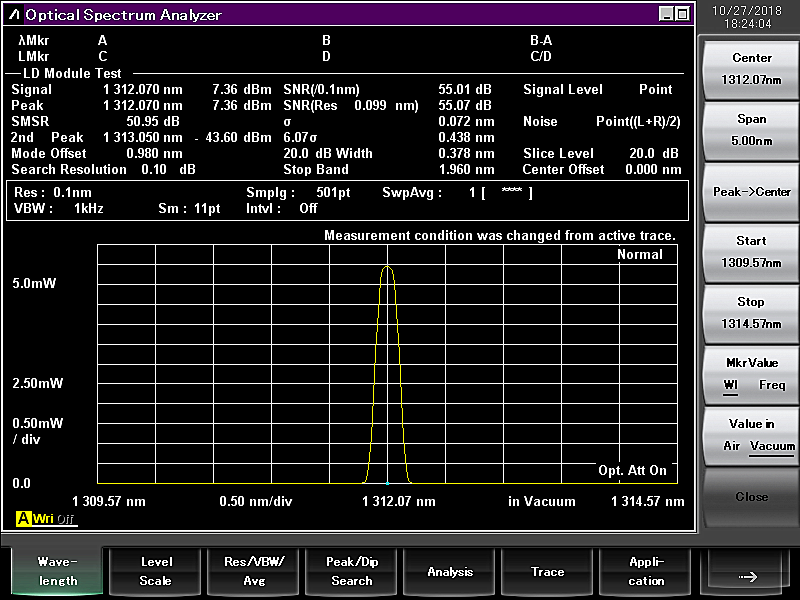
Task: Toggle MkrValue between Wl and Freq
Action: pos(751,374)
